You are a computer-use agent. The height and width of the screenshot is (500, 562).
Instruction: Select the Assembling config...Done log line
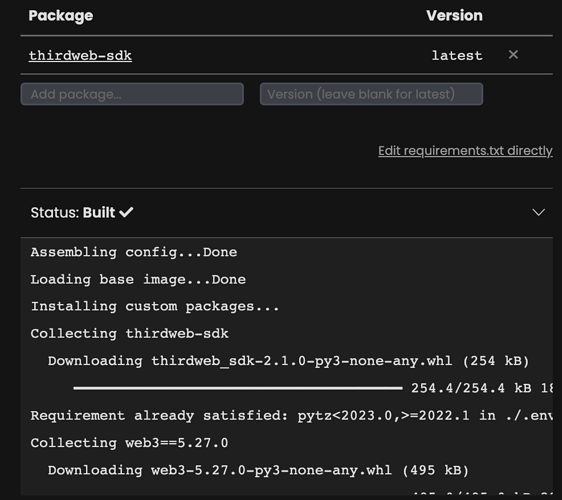click(x=134, y=252)
